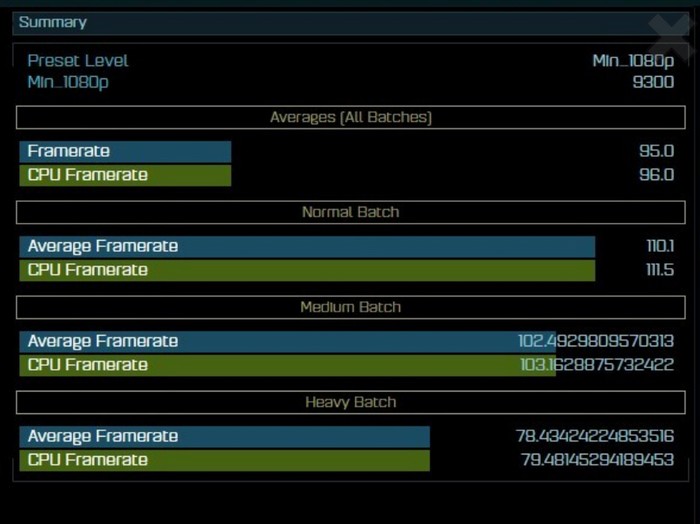Click the Medium Batch section header
700x524 pixels.
click(x=350, y=308)
